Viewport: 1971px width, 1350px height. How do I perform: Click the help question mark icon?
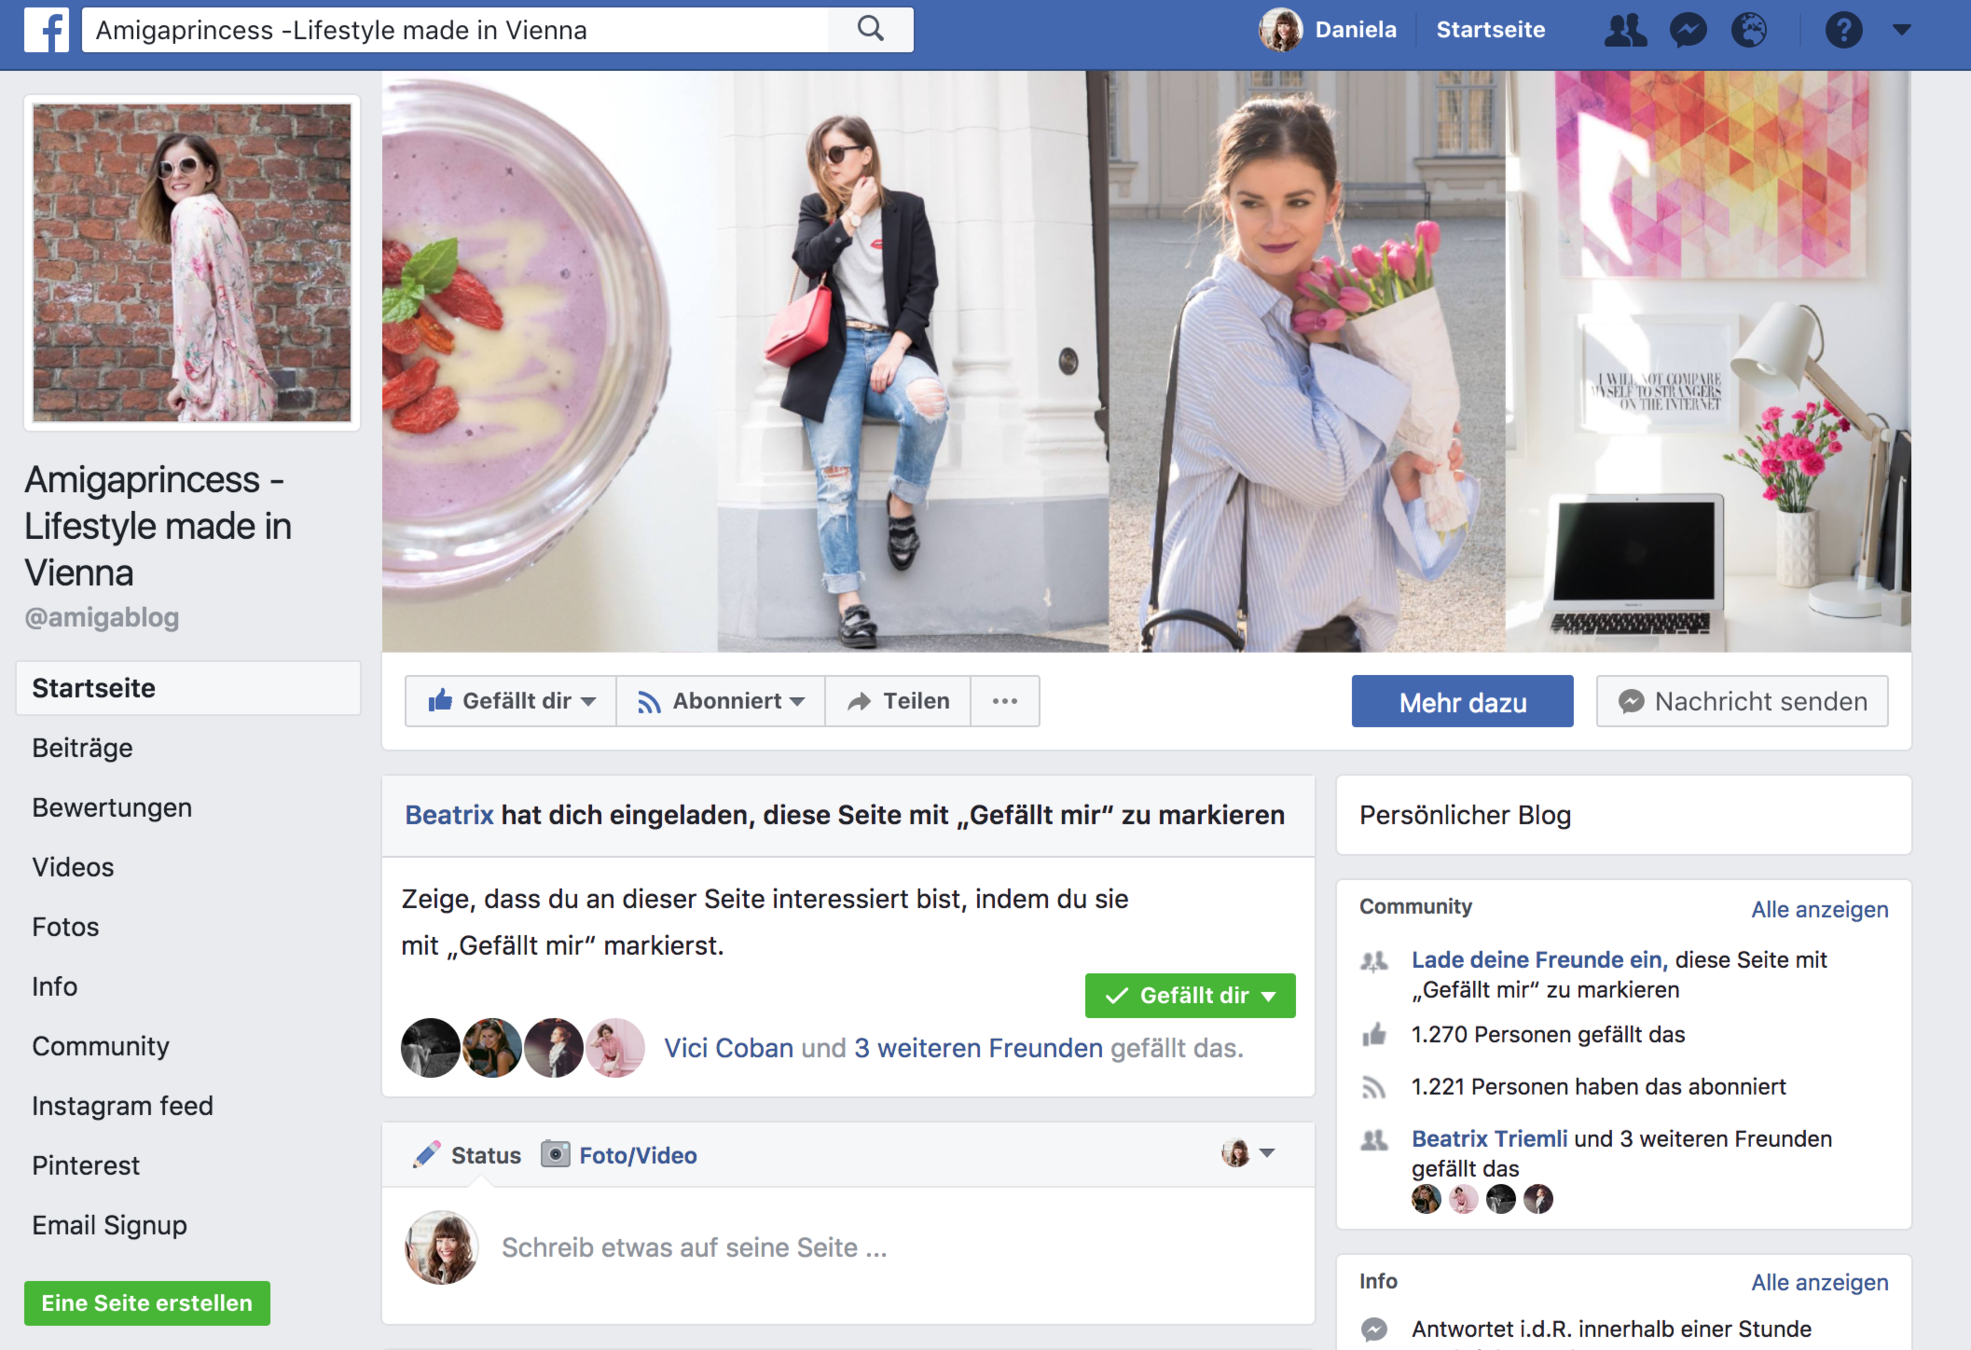(x=1843, y=30)
